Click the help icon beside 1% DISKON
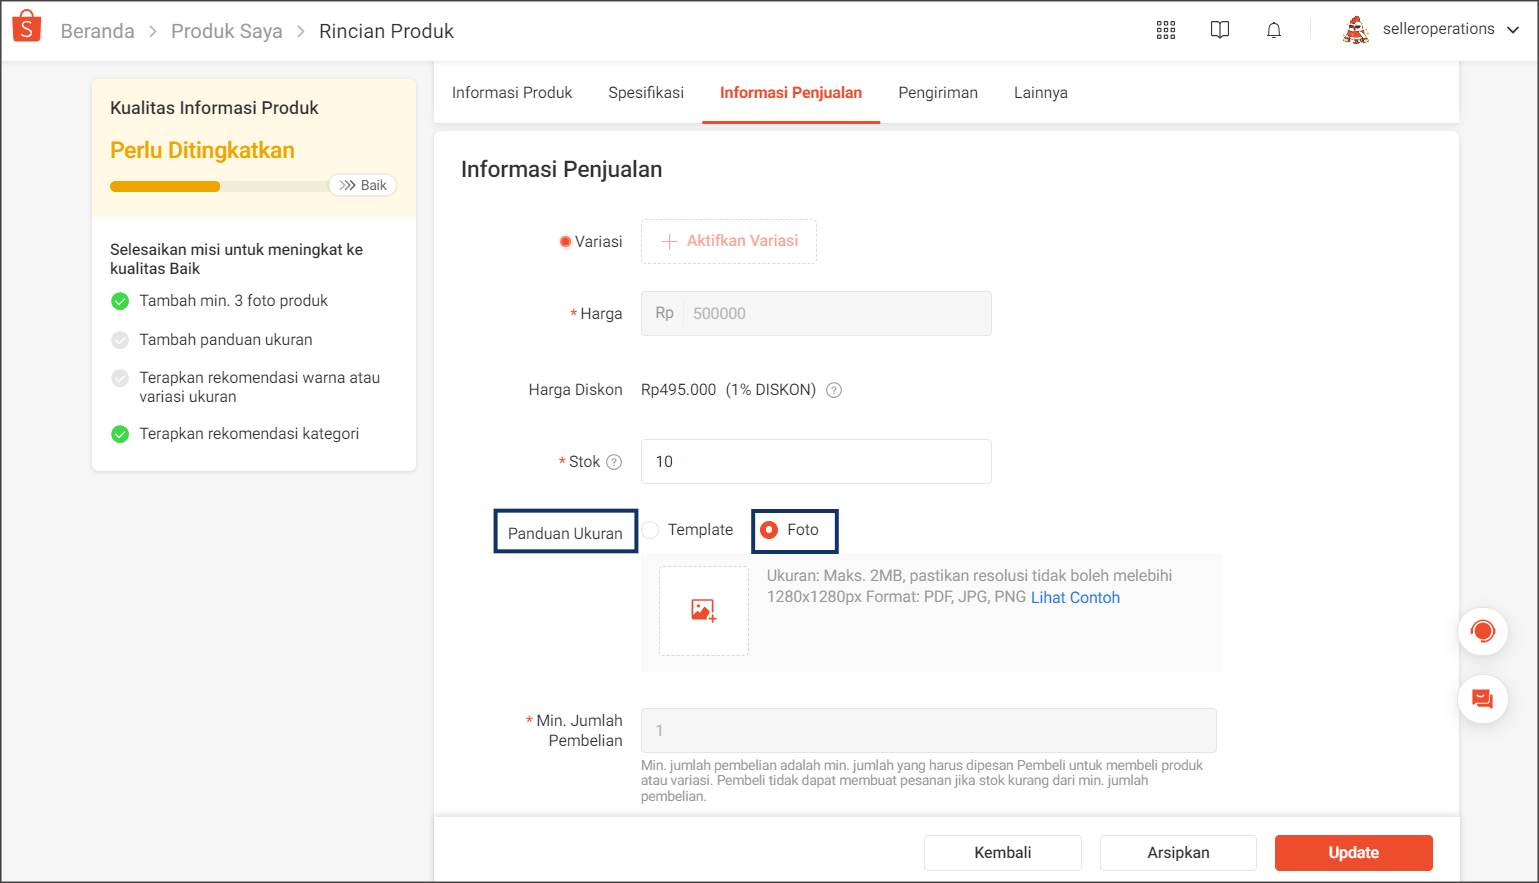Viewport: 1539px width, 883px height. pos(833,390)
